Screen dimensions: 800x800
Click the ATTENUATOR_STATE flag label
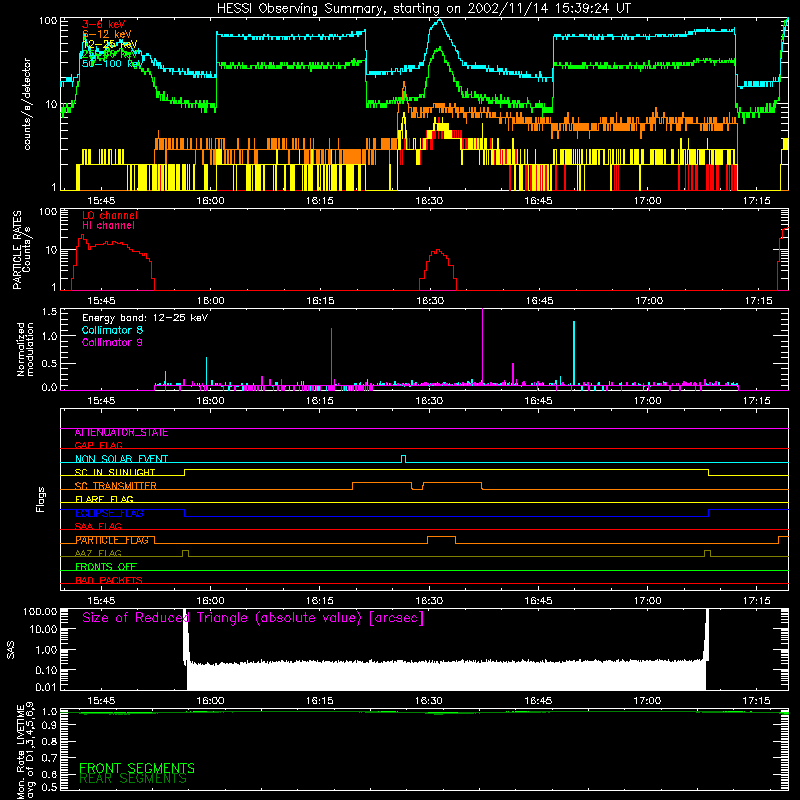click(x=121, y=433)
